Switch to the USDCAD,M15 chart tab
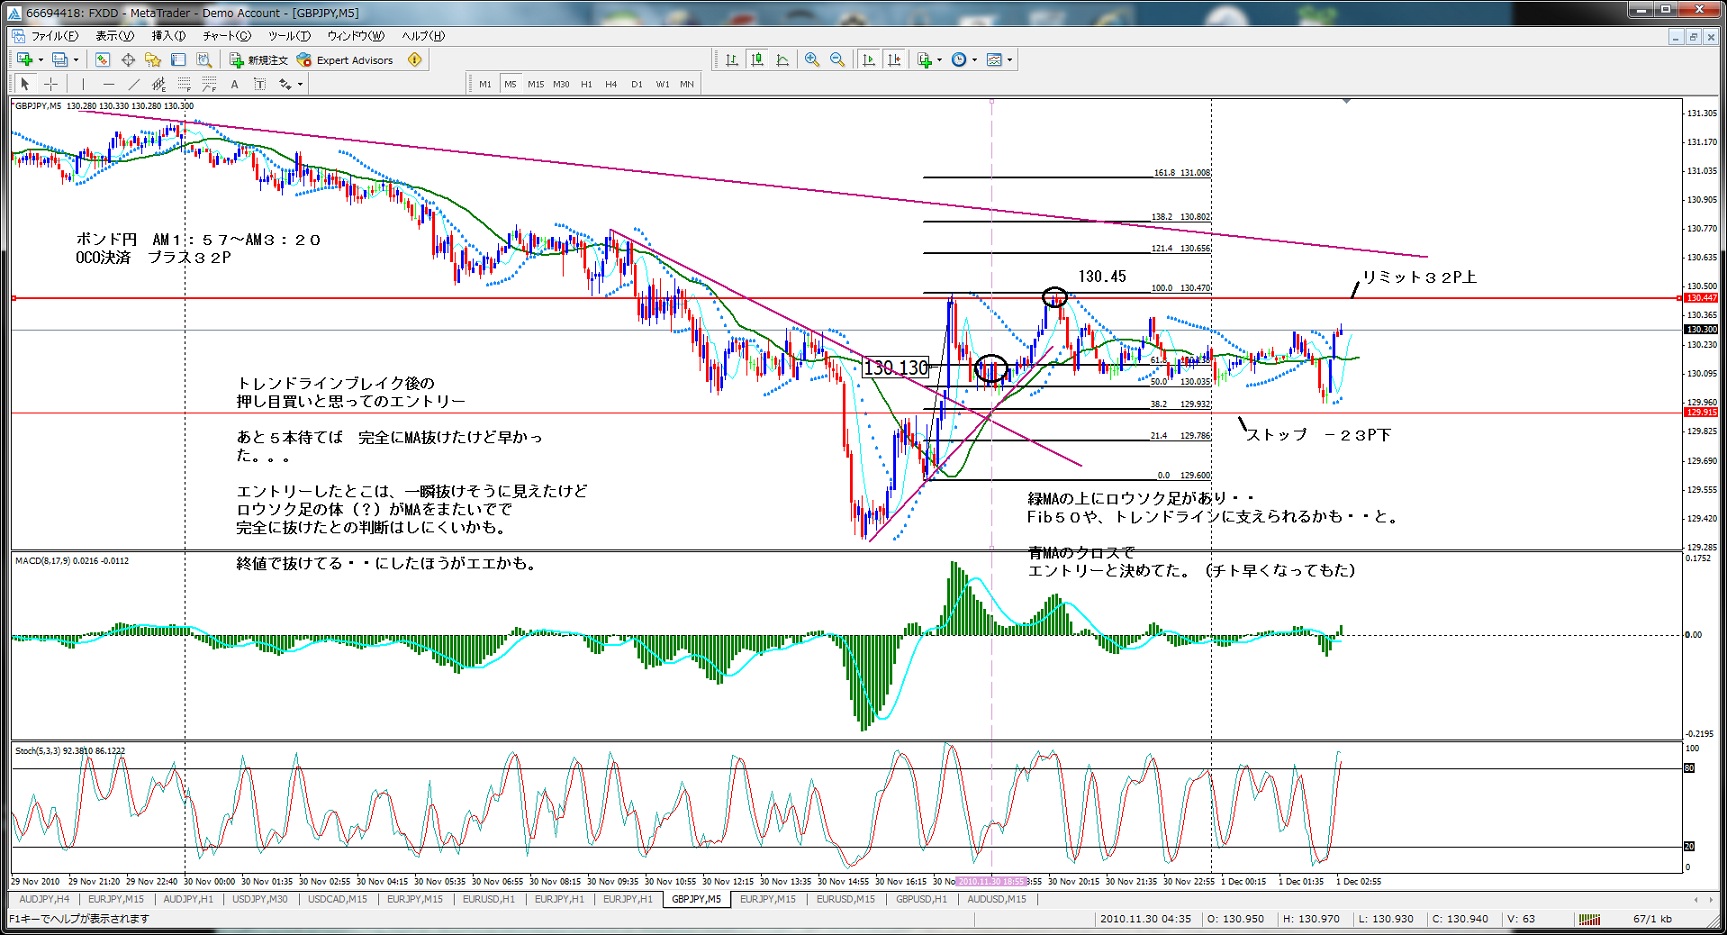Viewport: 1727px width, 935px height. click(337, 899)
